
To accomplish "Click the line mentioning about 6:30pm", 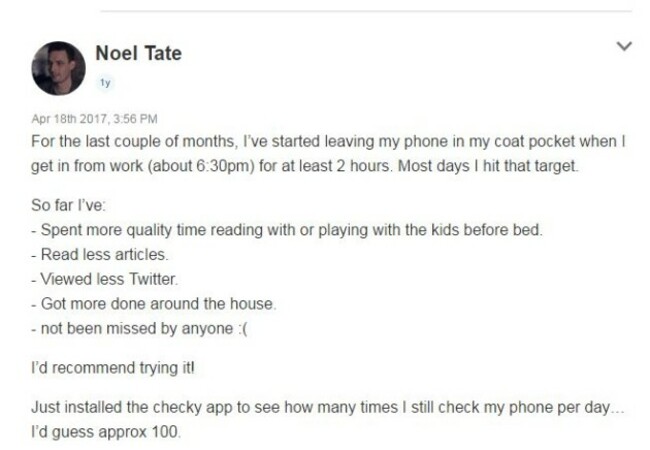I will (305, 166).
